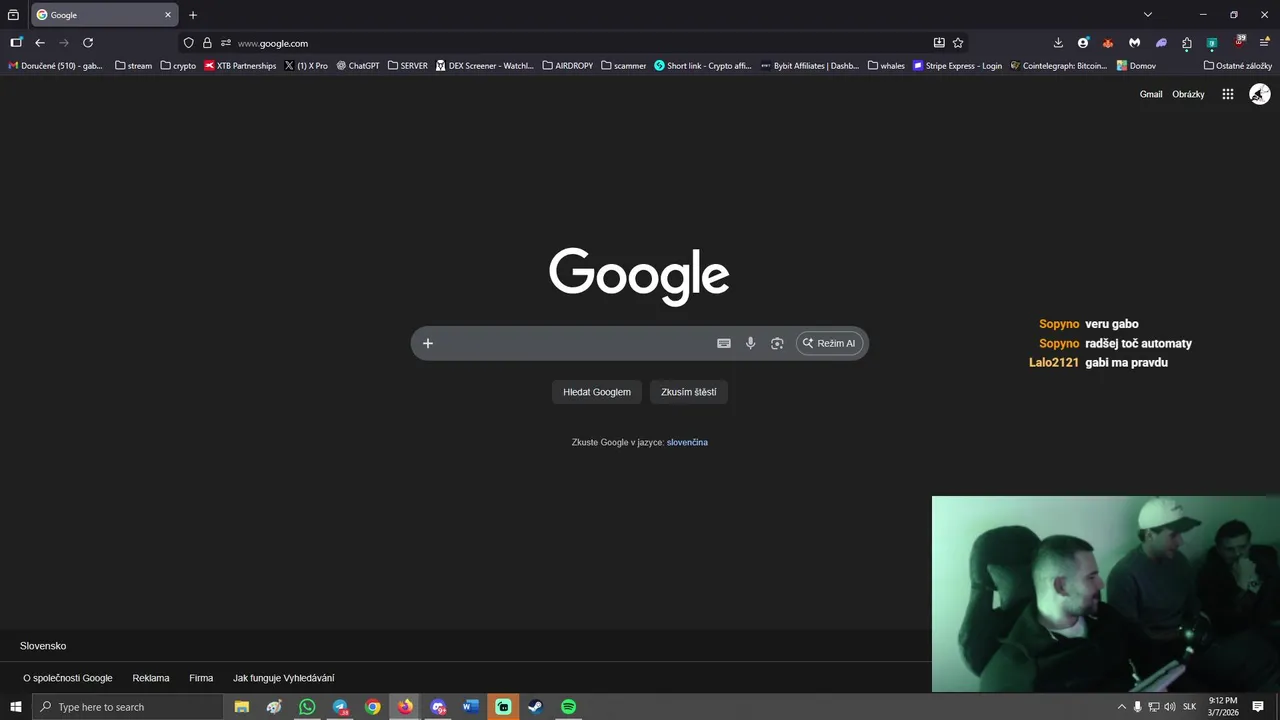Screen dimensions: 1280x720
Task: Bookmark this page with star icon
Action: pyautogui.click(x=958, y=43)
